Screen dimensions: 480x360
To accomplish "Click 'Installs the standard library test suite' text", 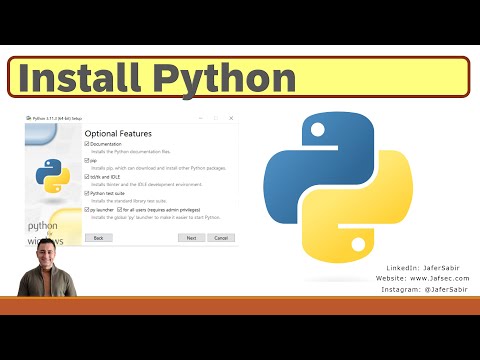I will pyautogui.click(x=129, y=201).
